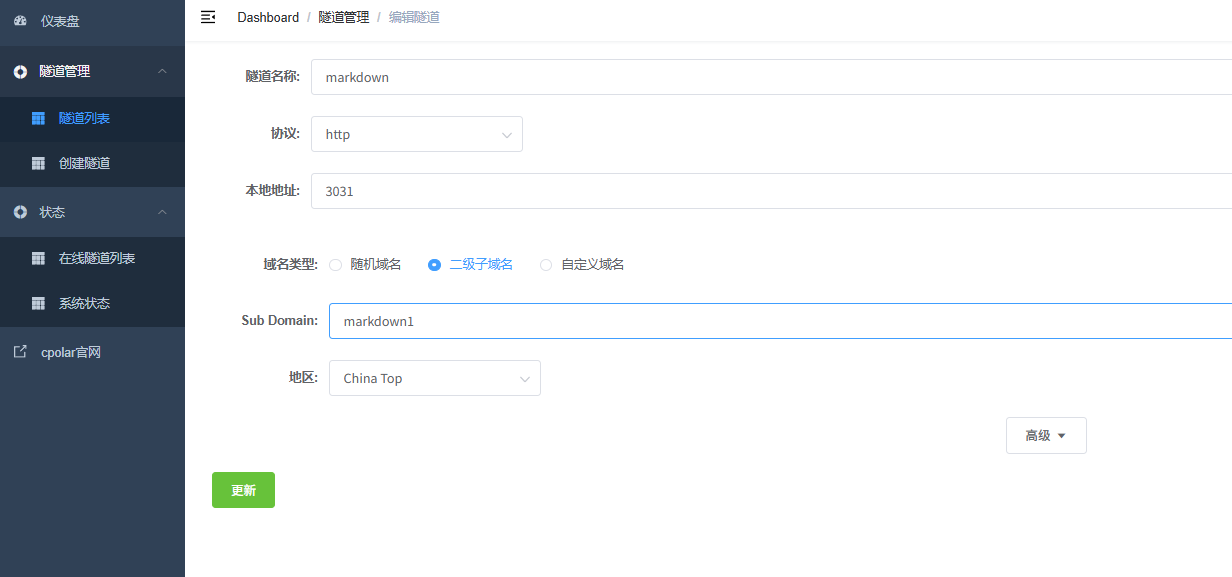Click the external link icon beside cpolar官网
The image size is (1232, 577).
pos(20,352)
